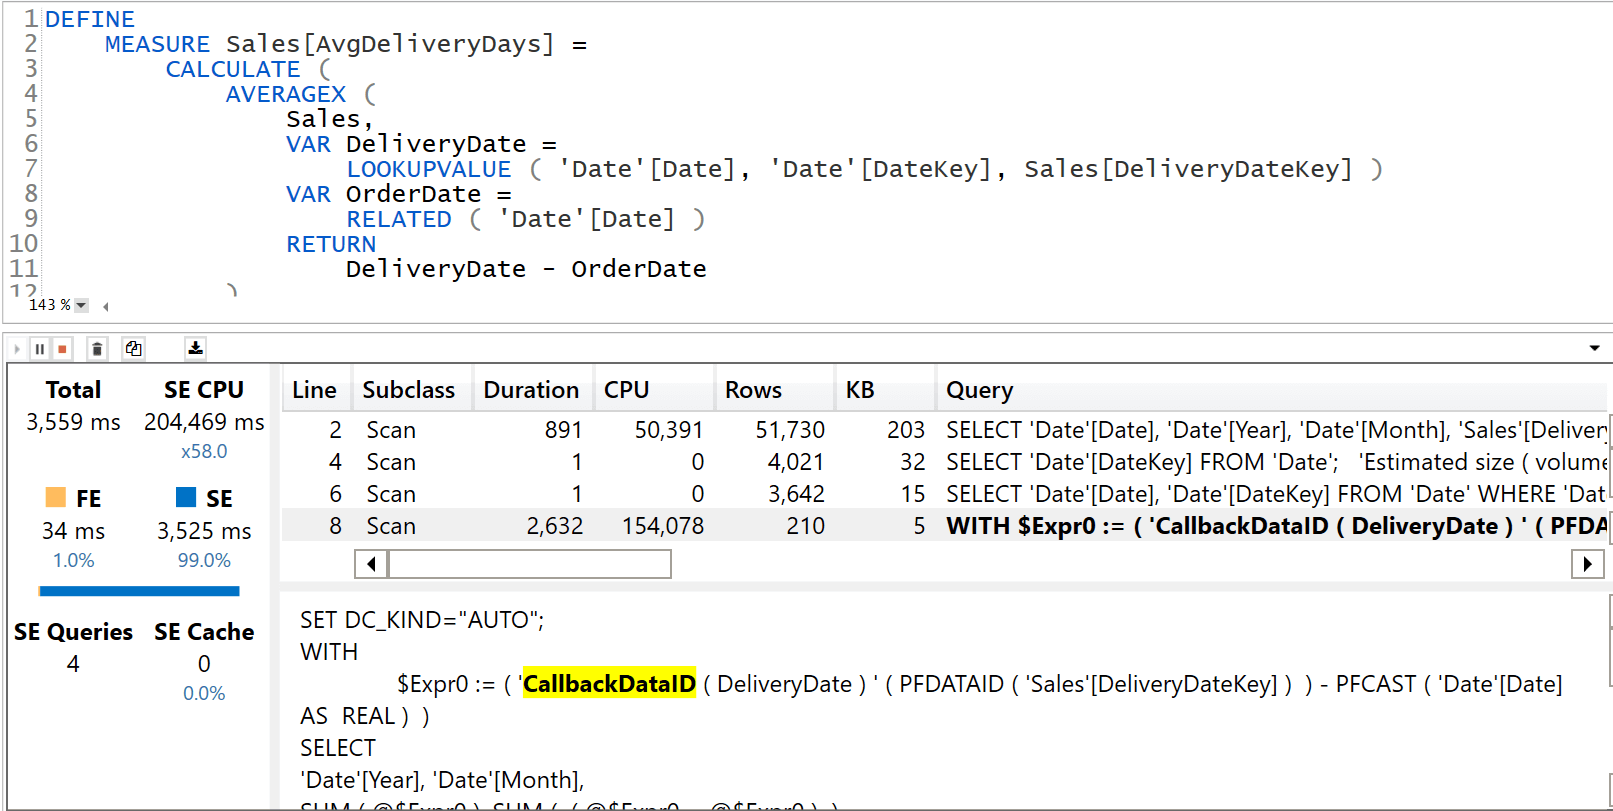Click the query starting WITH $Expr0

coord(1276,526)
